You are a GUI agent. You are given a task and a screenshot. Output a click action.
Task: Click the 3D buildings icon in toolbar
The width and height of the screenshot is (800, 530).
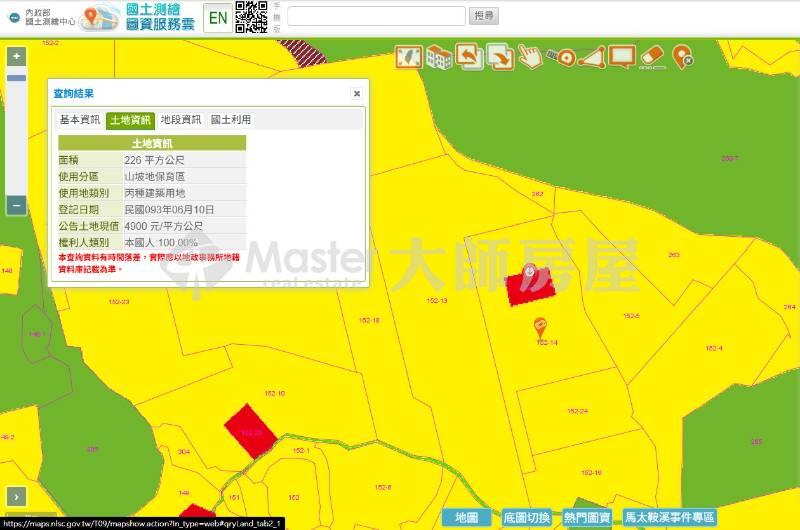437,57
